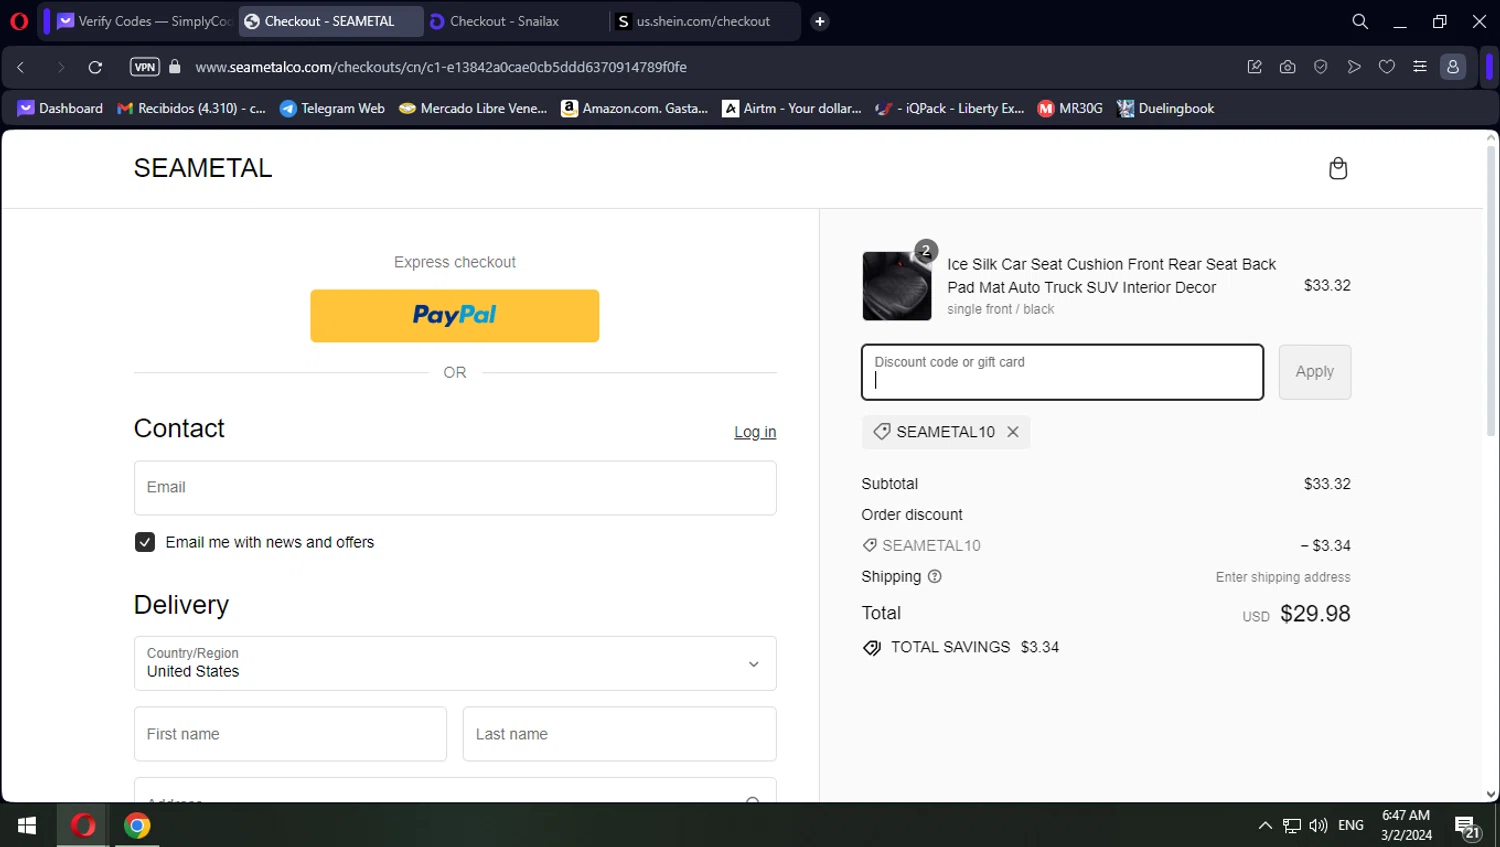The height and width of the screenshot is (847, 1500).
Task: Open the profile account icon
Action: click(x=1453, y=67)
